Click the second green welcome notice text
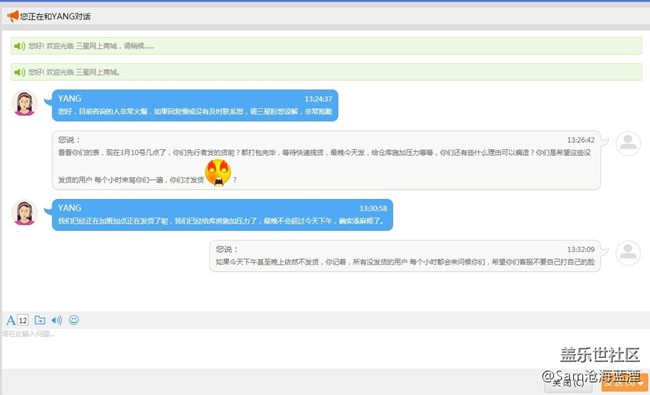The width and height of the screenshot is (650, 395). pos(74,72)
